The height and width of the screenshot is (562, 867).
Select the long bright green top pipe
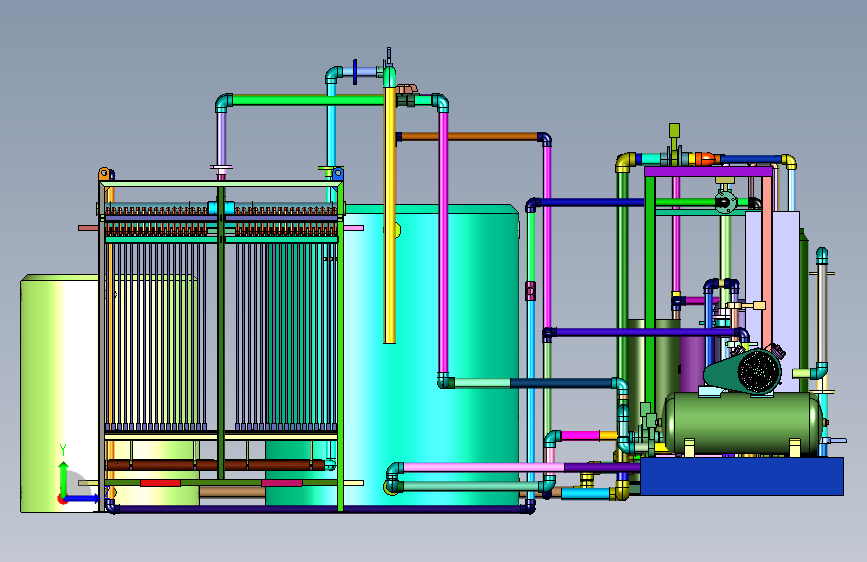[308, 100]
